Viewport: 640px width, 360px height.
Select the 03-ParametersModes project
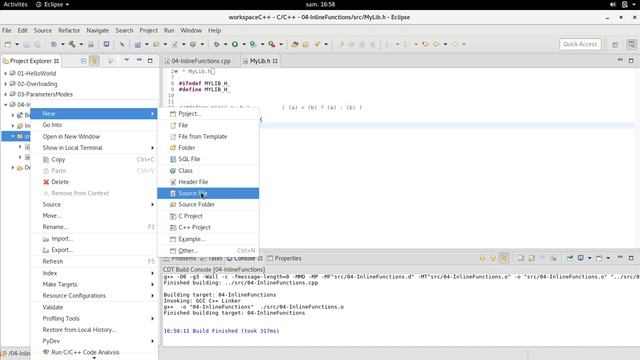pyautogui.click(x=45, y=94)
